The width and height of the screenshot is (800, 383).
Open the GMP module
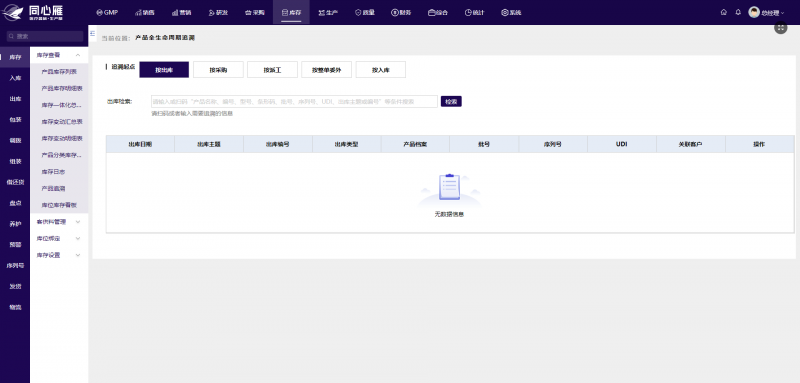tap(107, 12)
